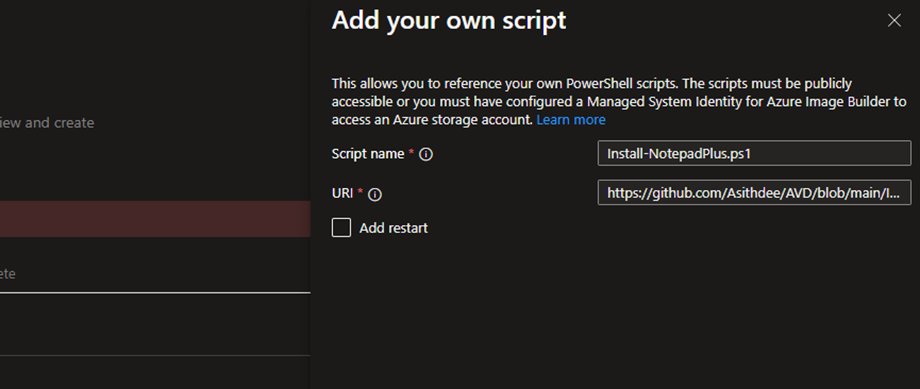Viewport: 920px width, 389px height.
Task: Focus the Script name field containing Install-NotepadPlus.ps1
Action: [x=754, y=154]
